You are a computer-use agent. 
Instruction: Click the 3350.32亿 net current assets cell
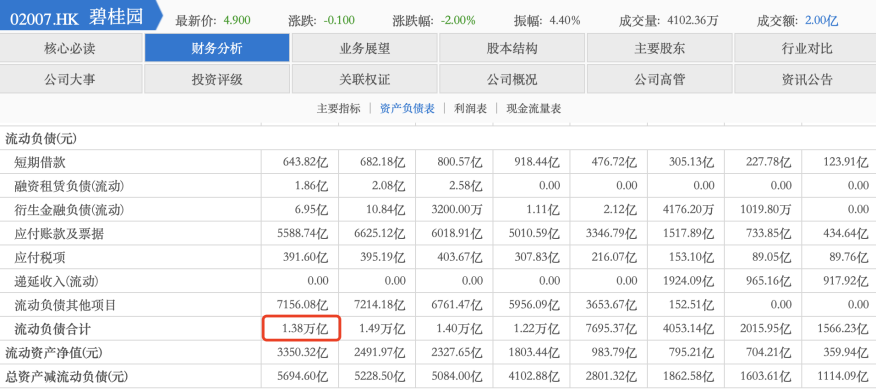tap(302, 353)
